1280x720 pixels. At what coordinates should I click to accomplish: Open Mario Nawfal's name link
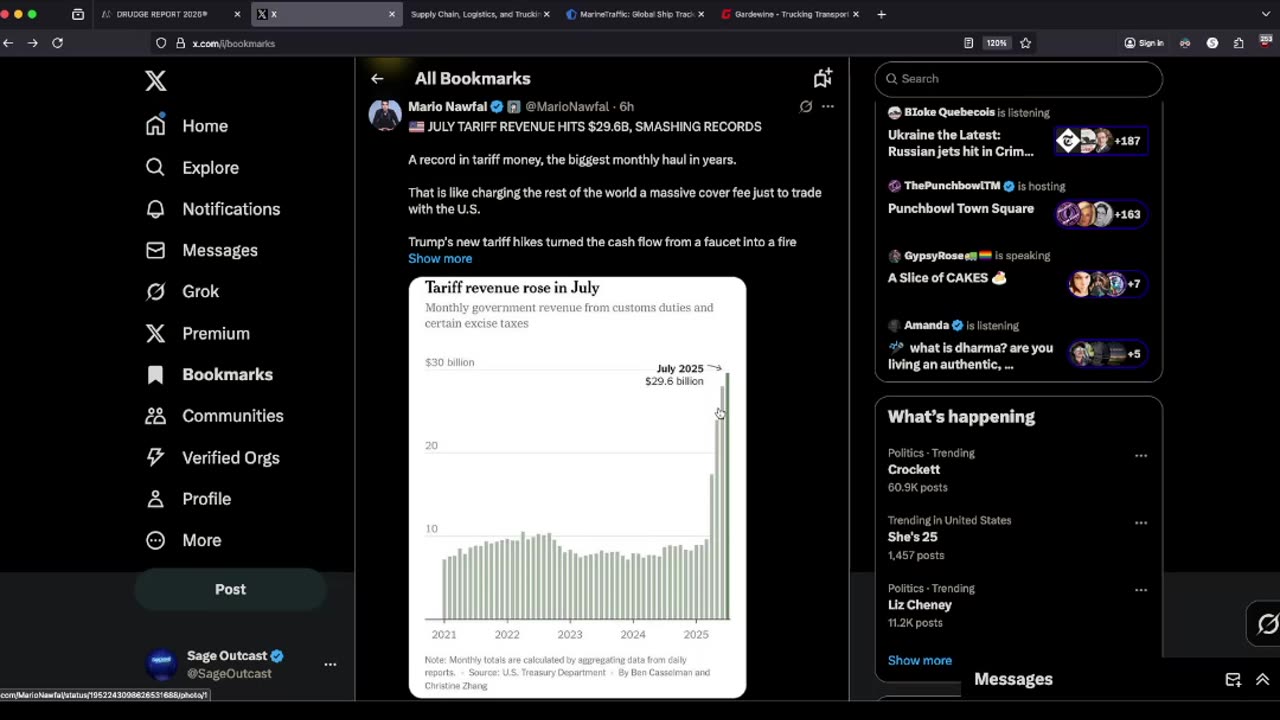click(x=447, y=106)
